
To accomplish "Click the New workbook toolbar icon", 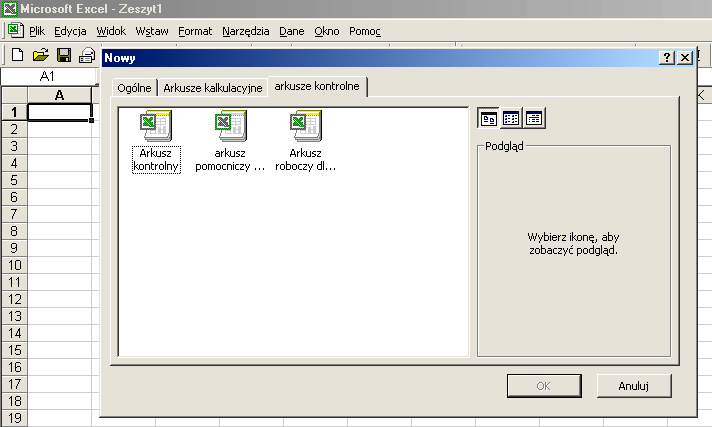I will (x=17, y=55).
